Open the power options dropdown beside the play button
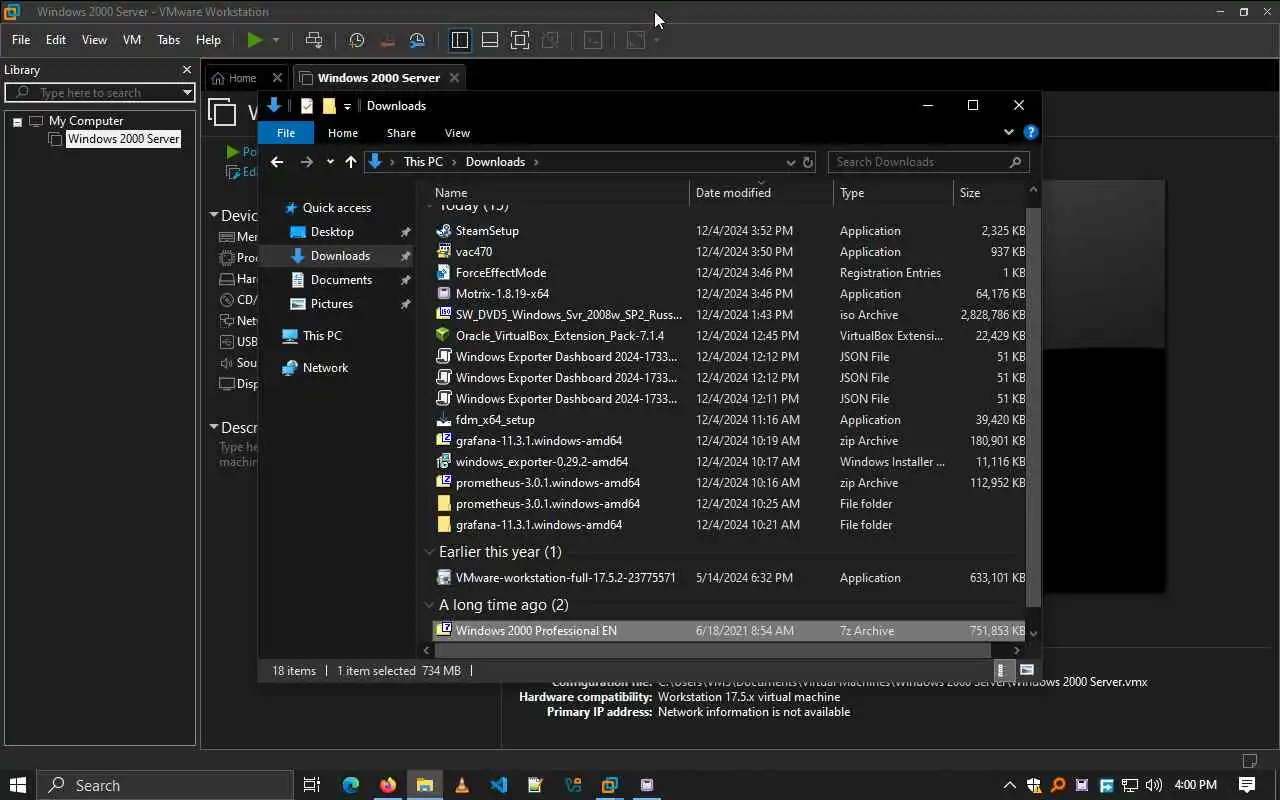This screenshot has width=1280, height=800. [x=276, y=40]
